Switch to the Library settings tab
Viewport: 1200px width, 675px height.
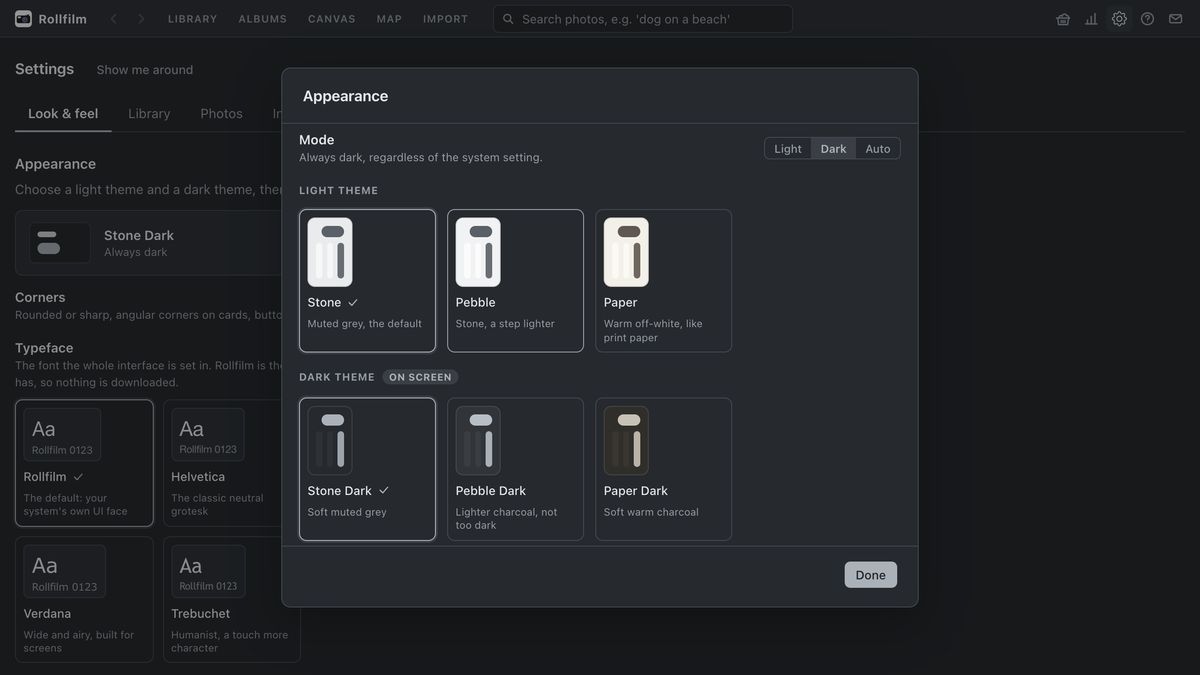(x=149, y=114)
